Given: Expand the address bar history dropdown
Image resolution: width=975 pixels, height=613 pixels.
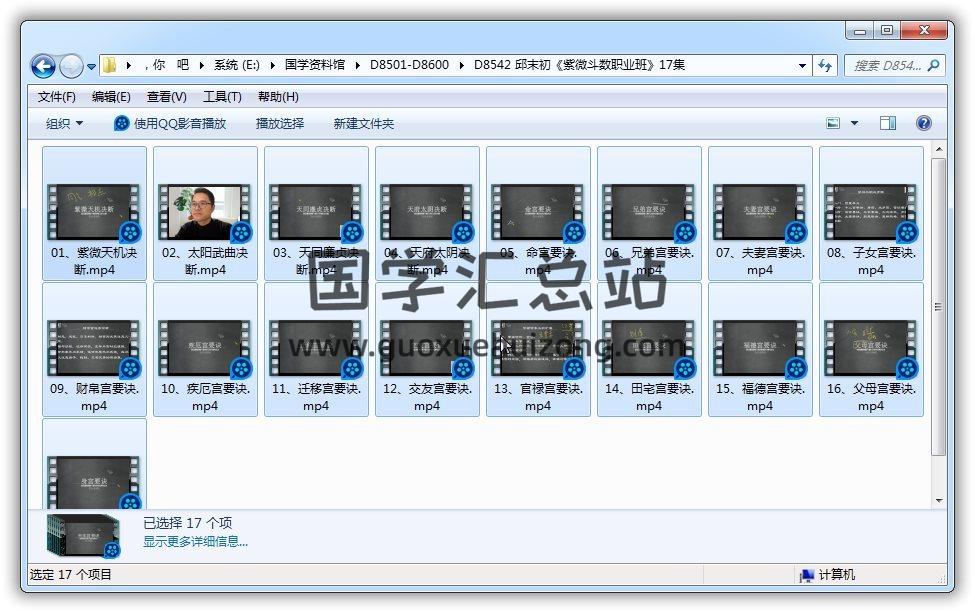Looking at the screenshot, I should tap(802, 66).
